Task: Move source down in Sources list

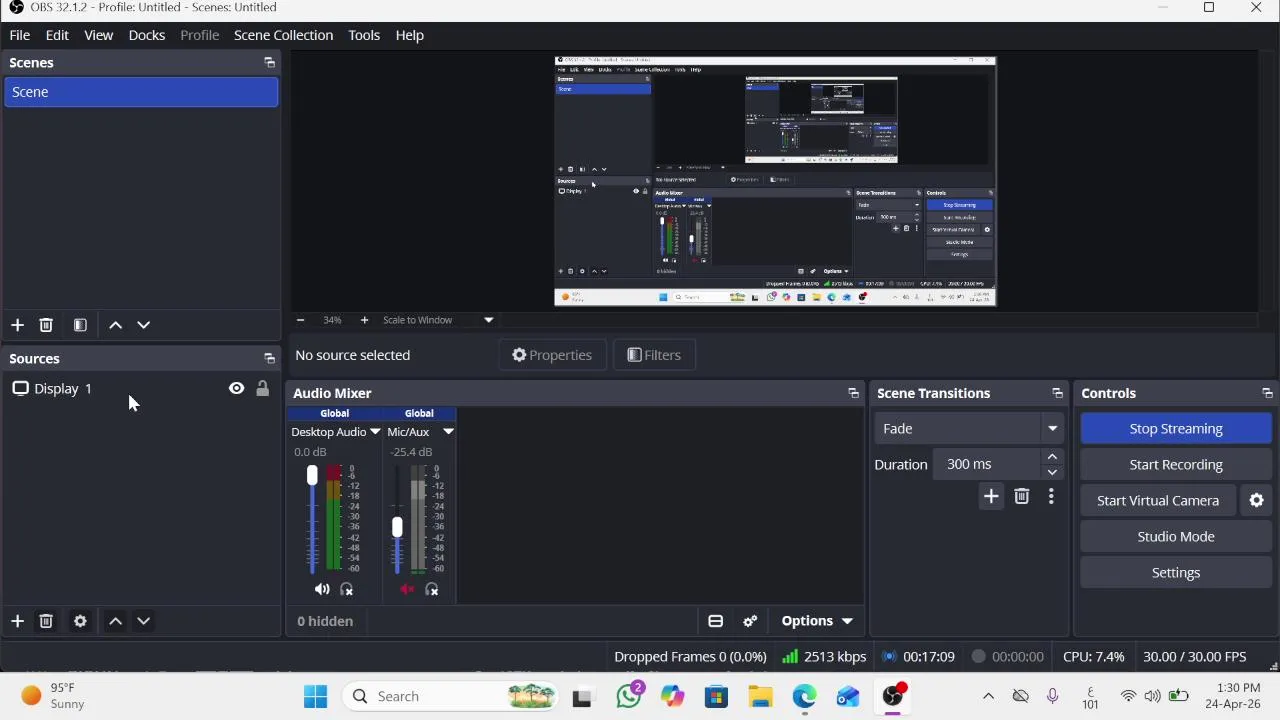Action: pyautogui.click(x=144, y=621)
